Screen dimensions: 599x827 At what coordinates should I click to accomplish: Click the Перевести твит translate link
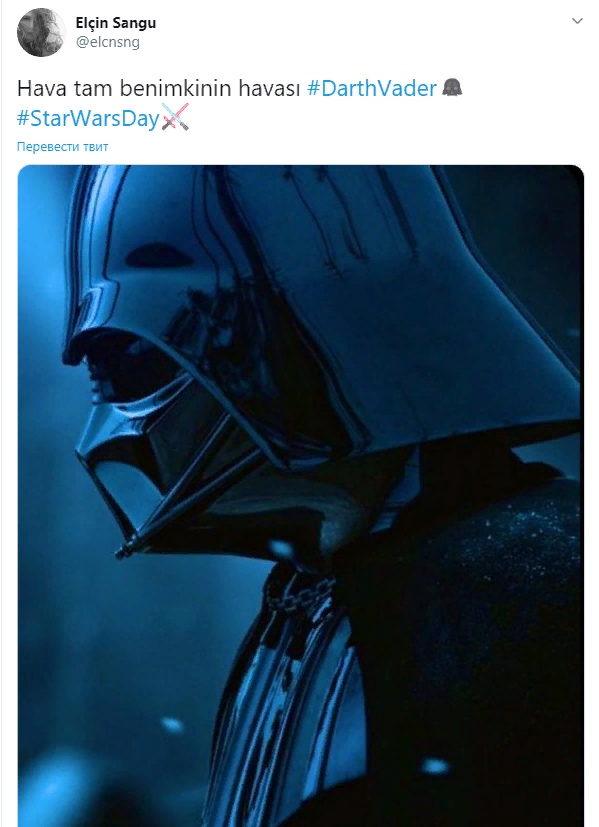(62, 147)
